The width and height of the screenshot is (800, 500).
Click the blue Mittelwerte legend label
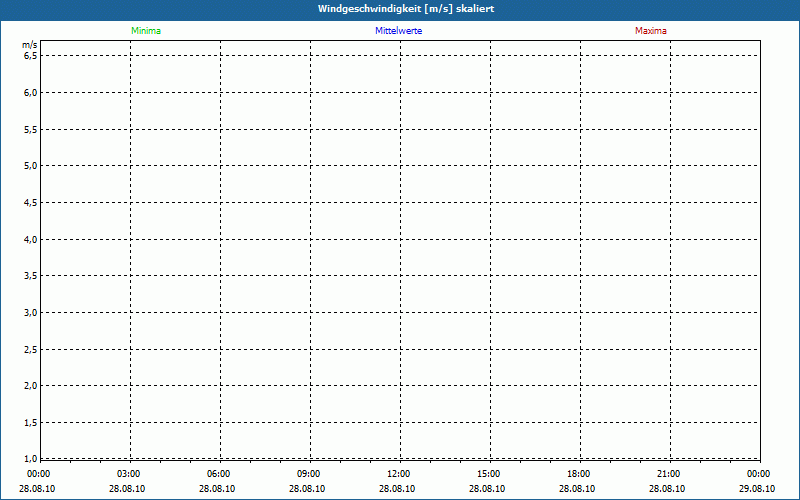(398, 31)
